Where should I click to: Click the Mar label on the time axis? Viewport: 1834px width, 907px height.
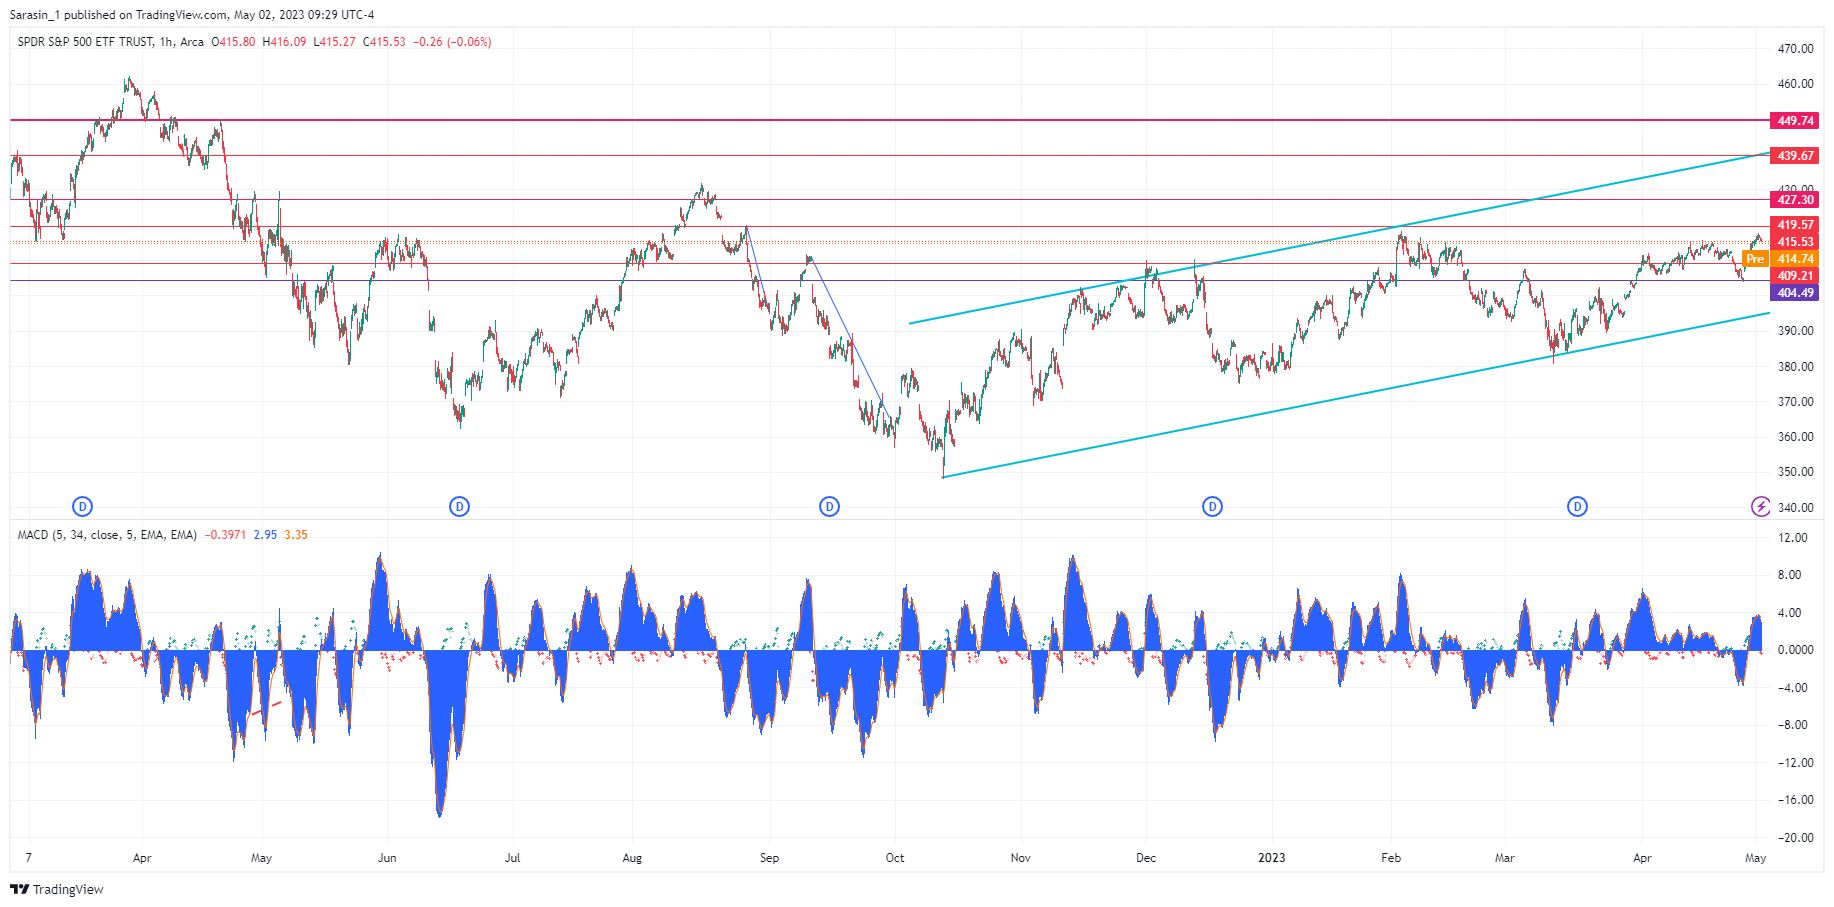pos(1505,858)
